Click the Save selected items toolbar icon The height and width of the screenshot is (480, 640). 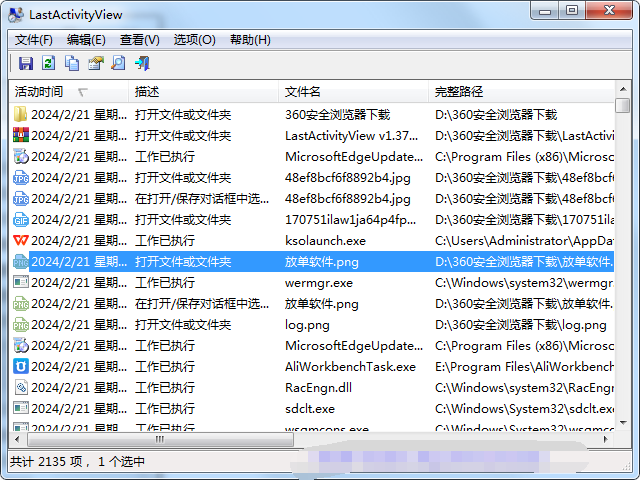point(26,63)
